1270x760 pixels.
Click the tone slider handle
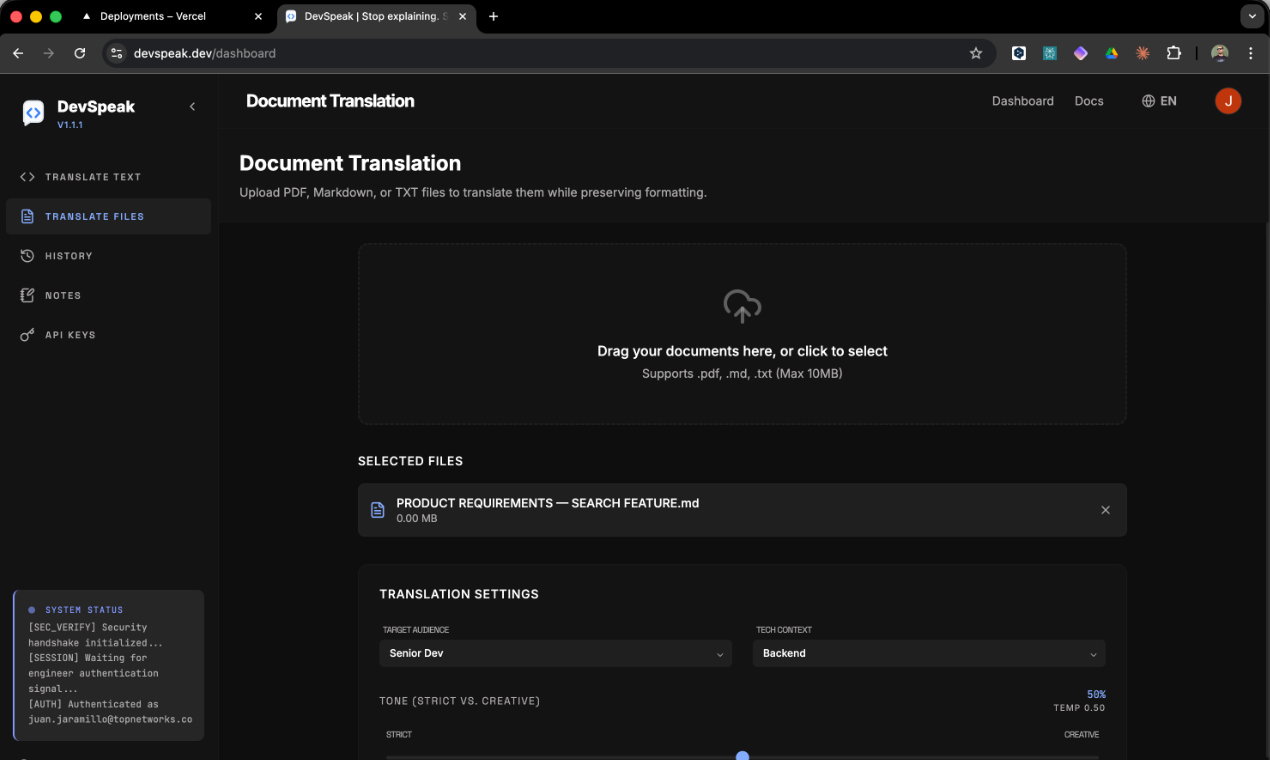coord(742,756)
